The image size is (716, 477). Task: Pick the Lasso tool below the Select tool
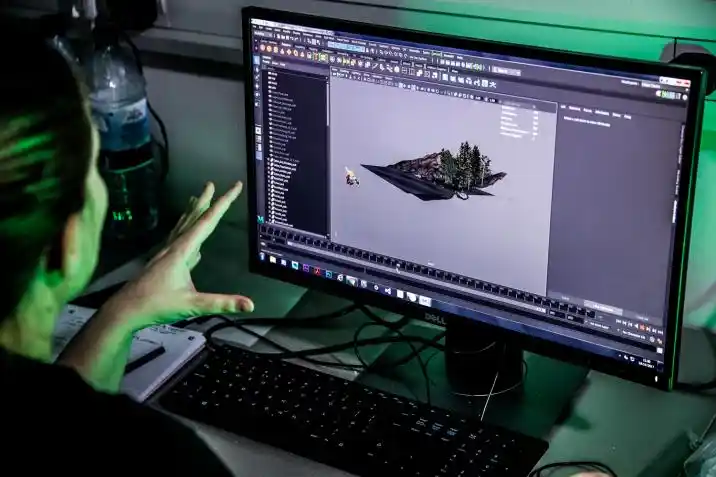[x=257, y=69]
